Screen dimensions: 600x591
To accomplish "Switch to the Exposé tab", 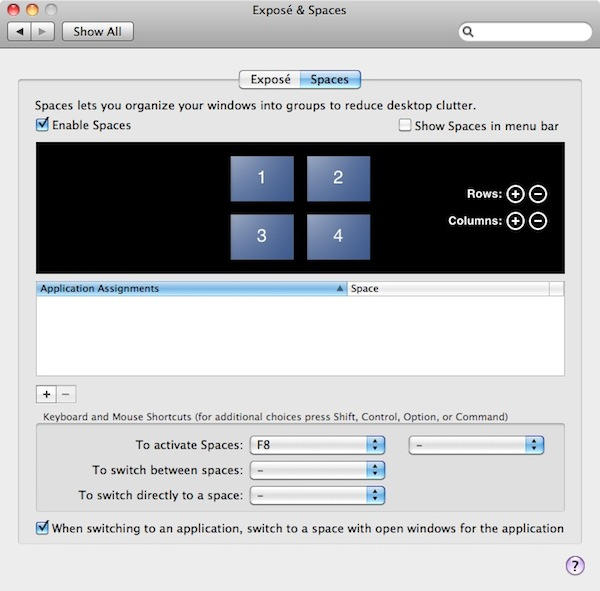I will pos(270,80).
